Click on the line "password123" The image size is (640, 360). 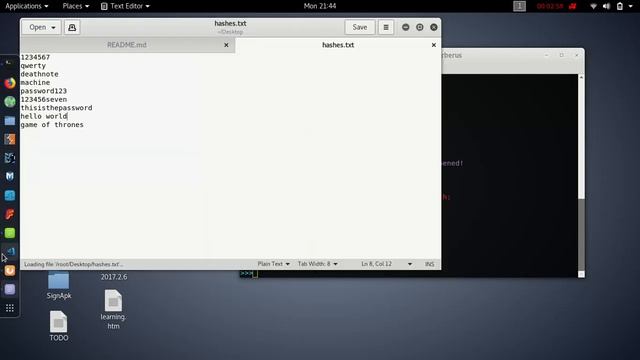[x=44, y=91]
